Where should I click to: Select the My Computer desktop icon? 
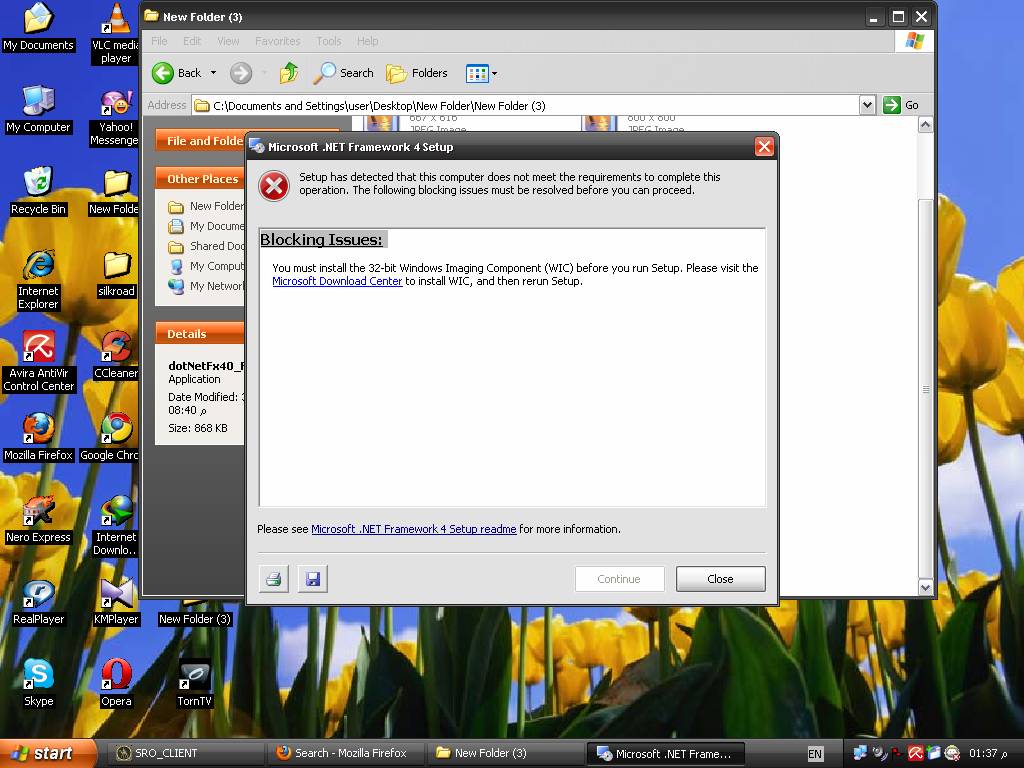(x=39, y=109)
